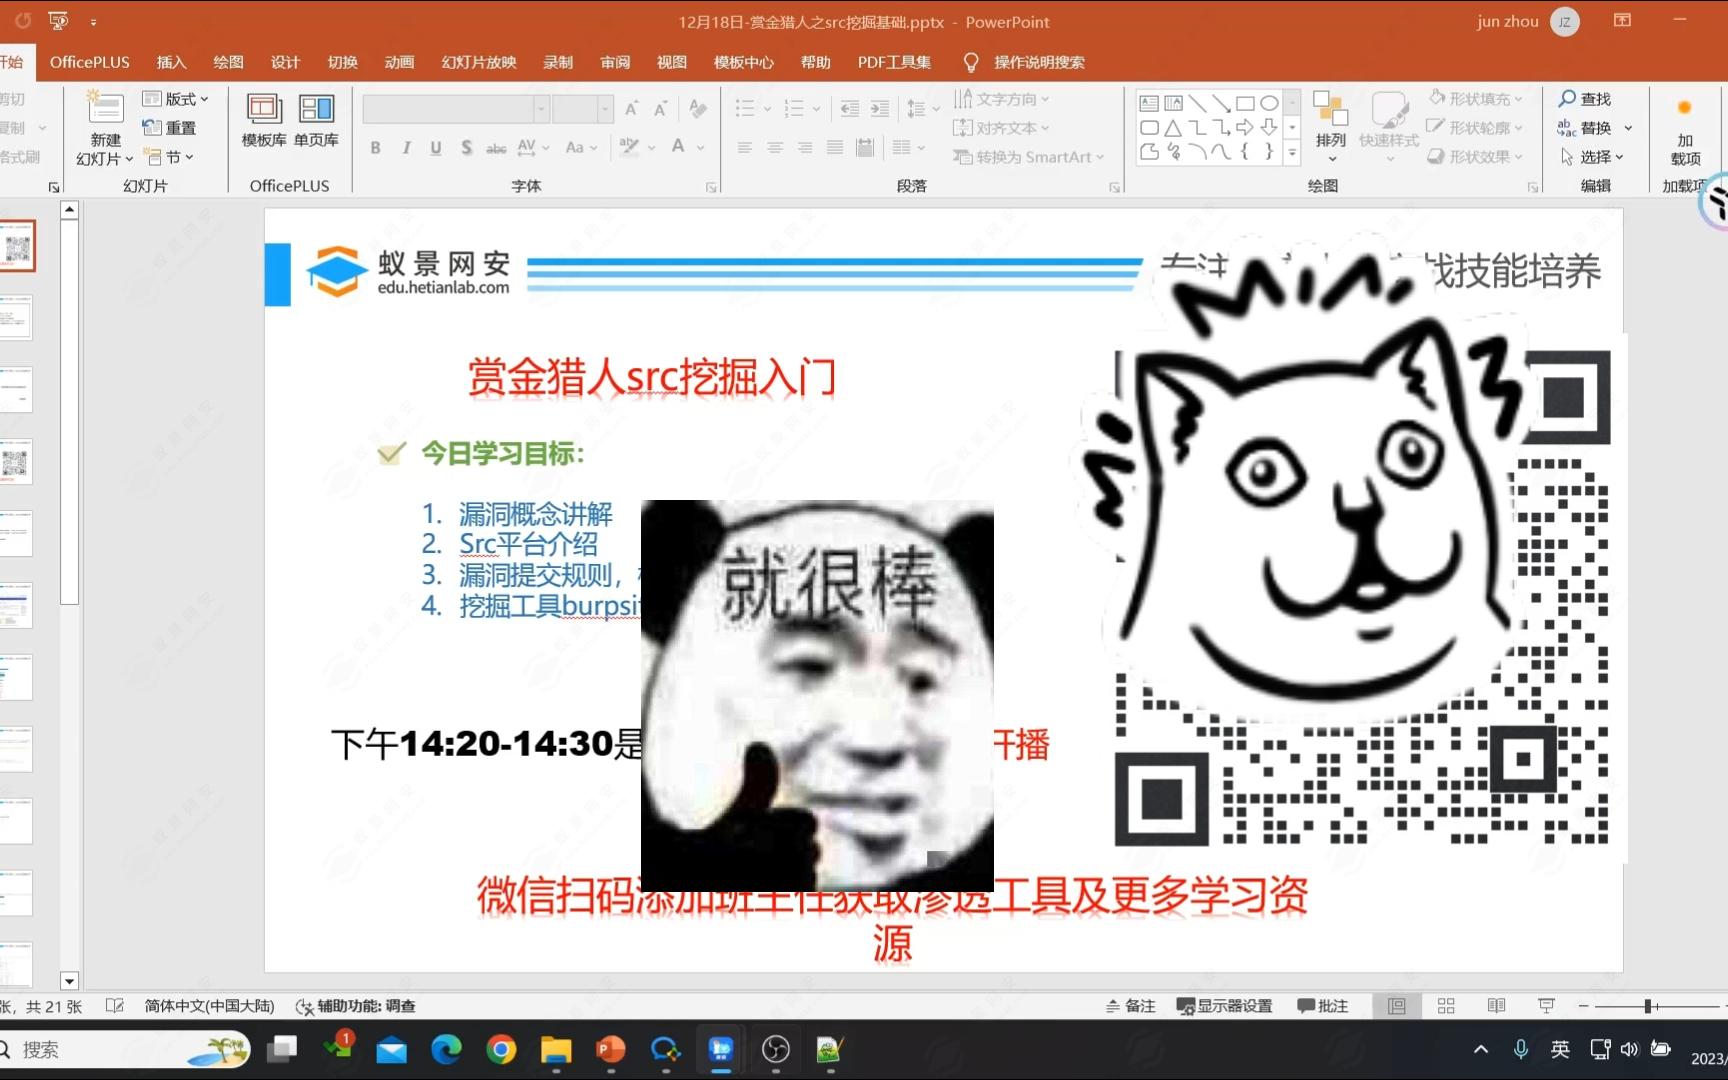
Task: Open the Animations (动画) tab
Action: 399,62
